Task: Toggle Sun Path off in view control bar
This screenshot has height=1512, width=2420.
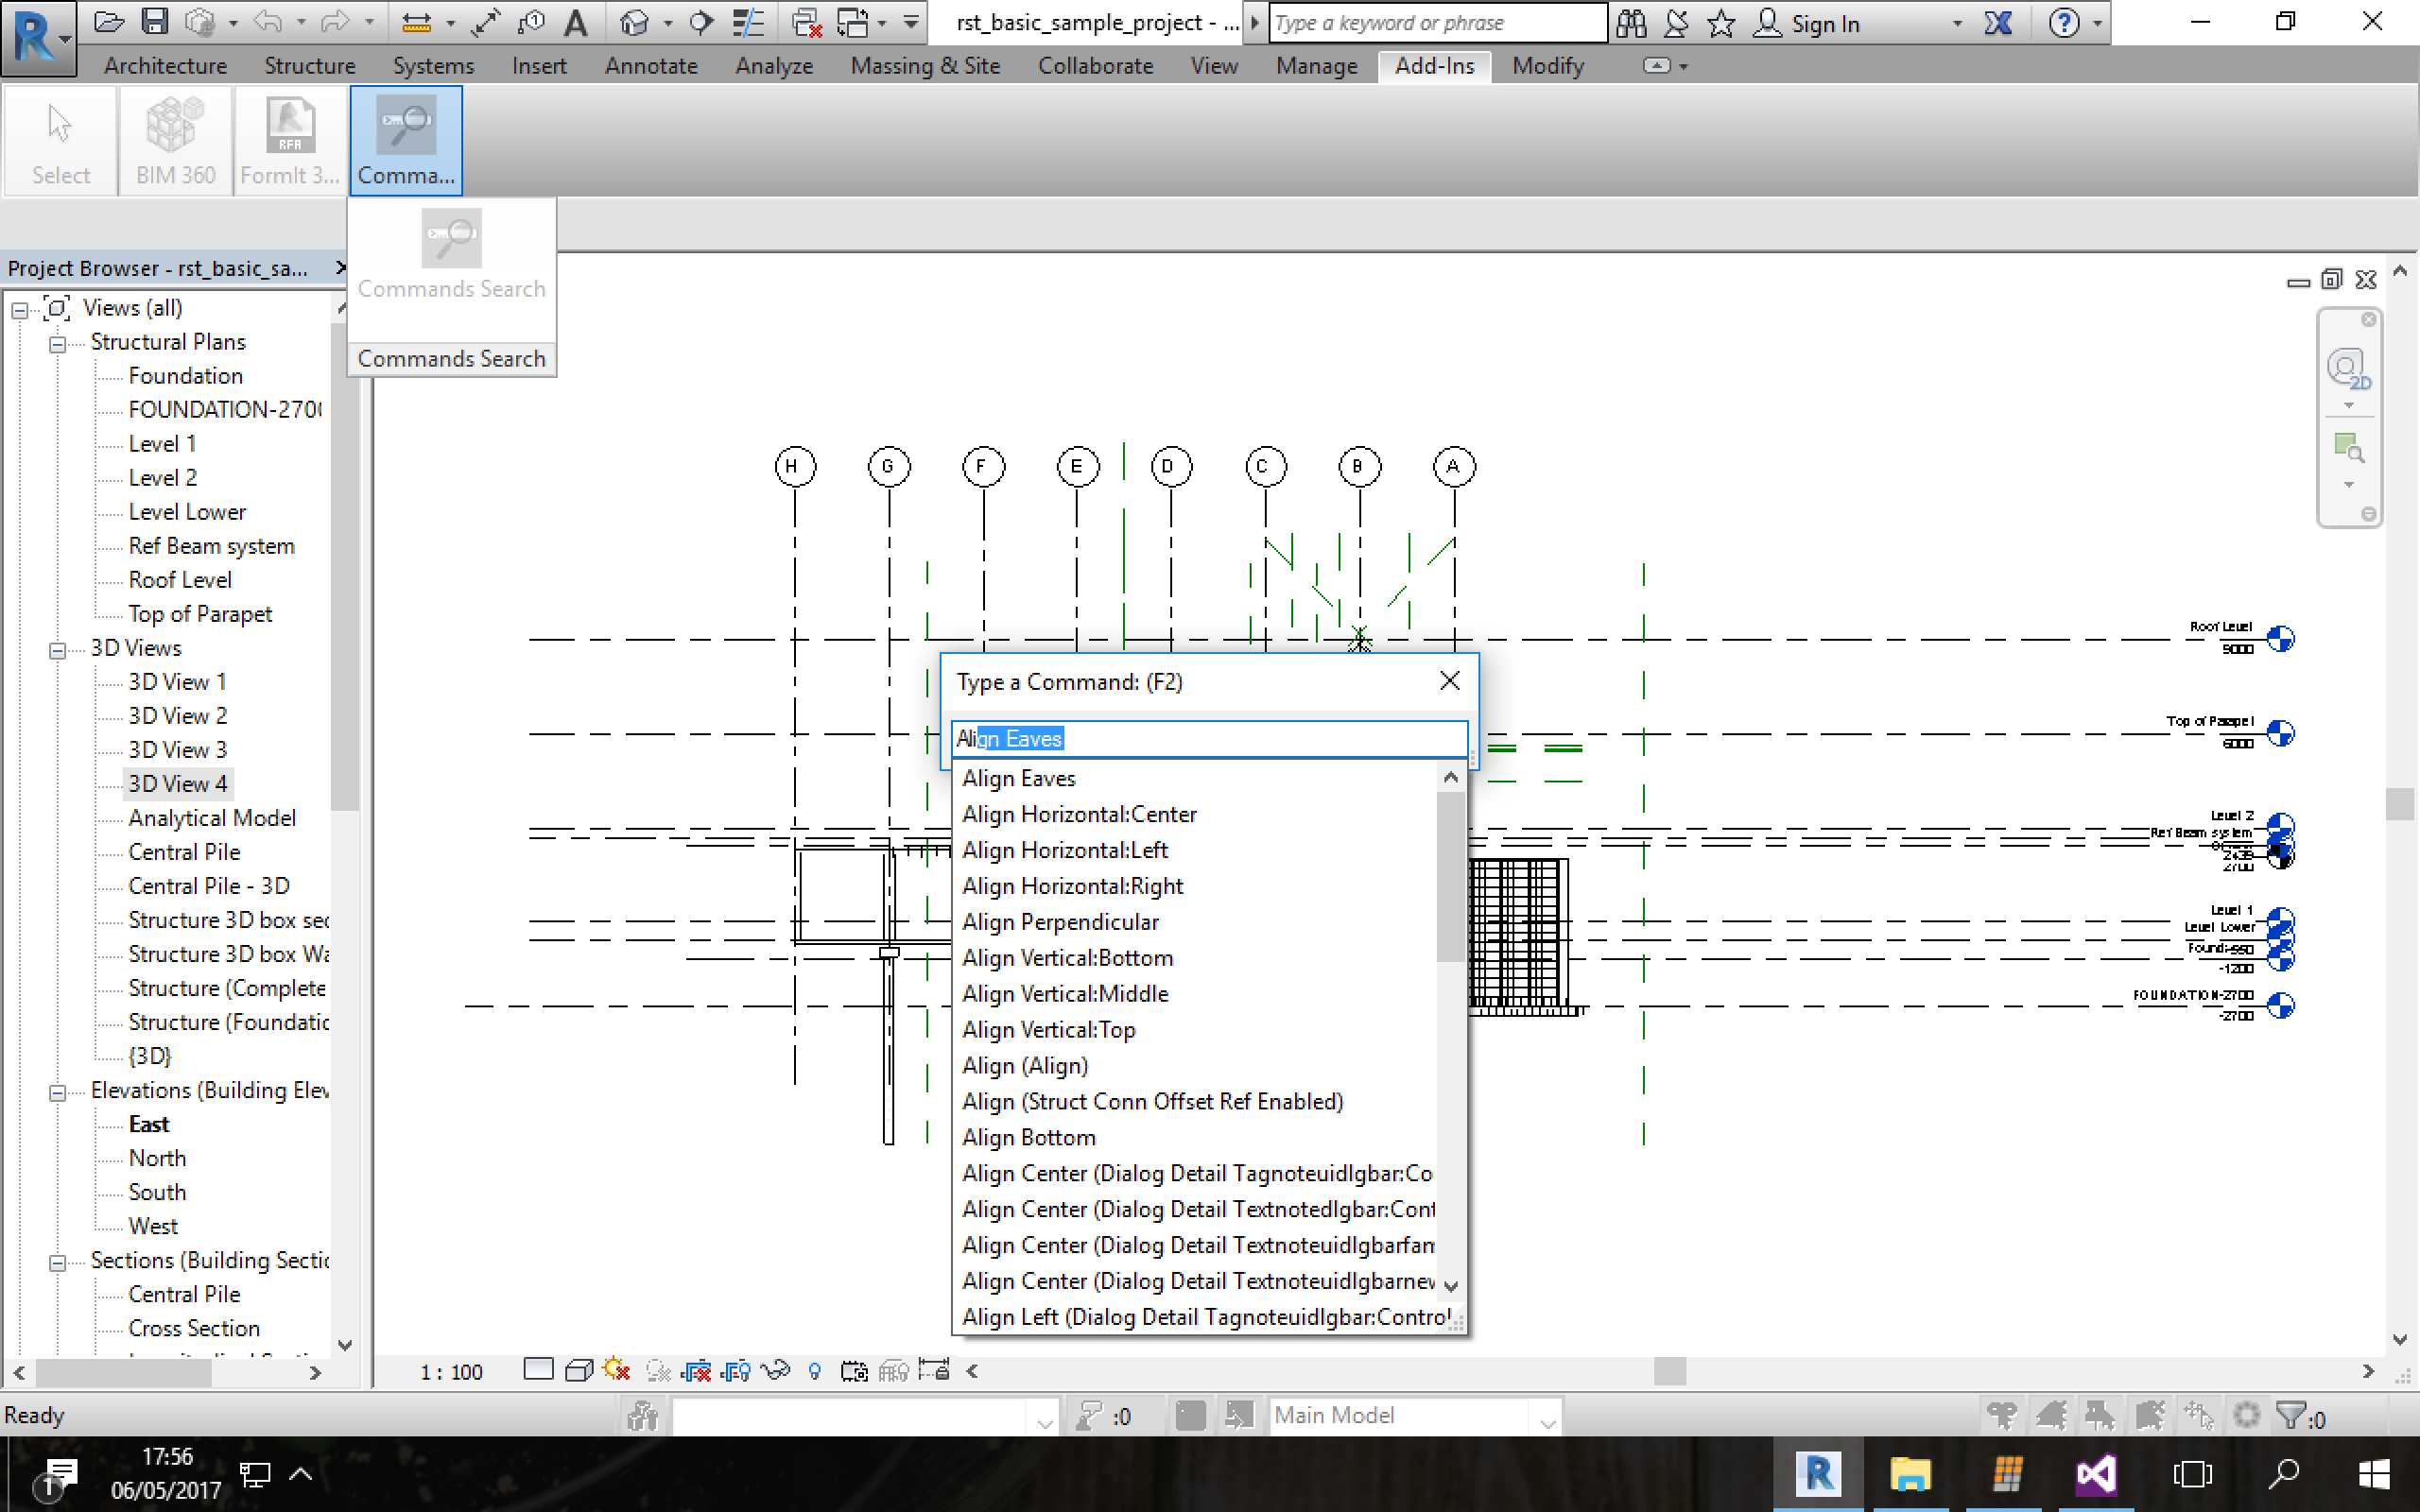Action: click(x=617, y=1371)
